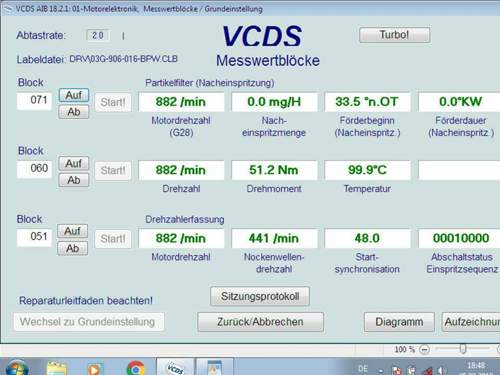
Task: Click Zurück/Abbrechen to go back
Action: (x=260, y=322)
